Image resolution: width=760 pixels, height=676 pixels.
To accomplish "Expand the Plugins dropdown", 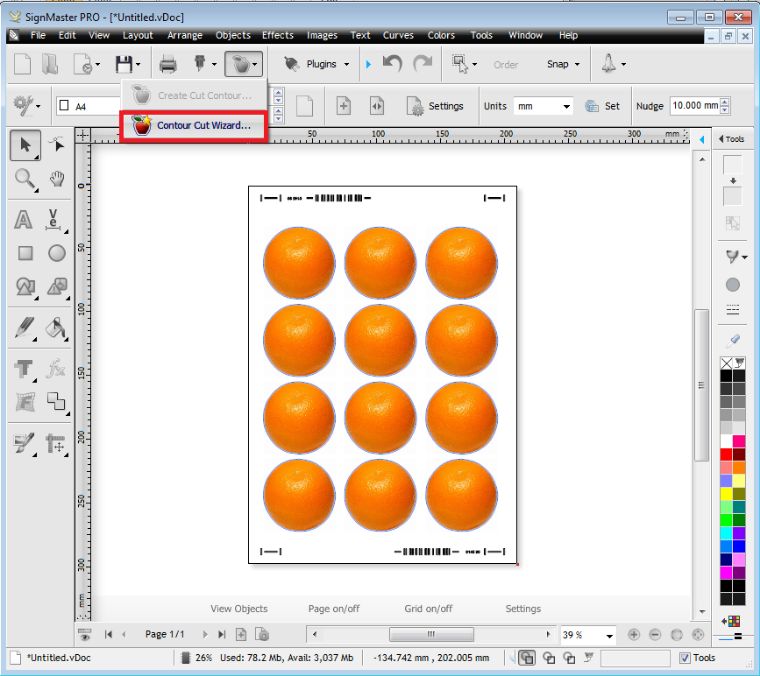I will [319, 64].
